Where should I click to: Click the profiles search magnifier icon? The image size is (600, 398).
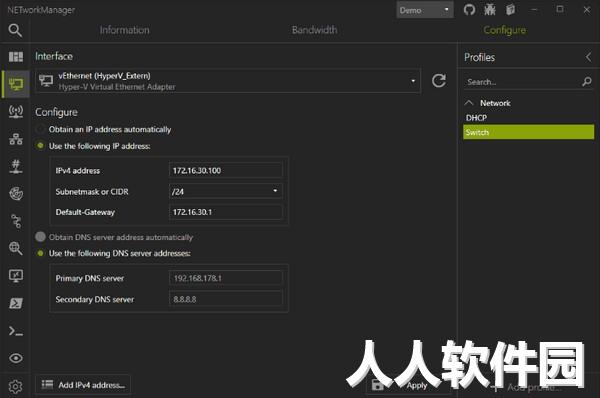pyautogui.click(x=587, y=82)
